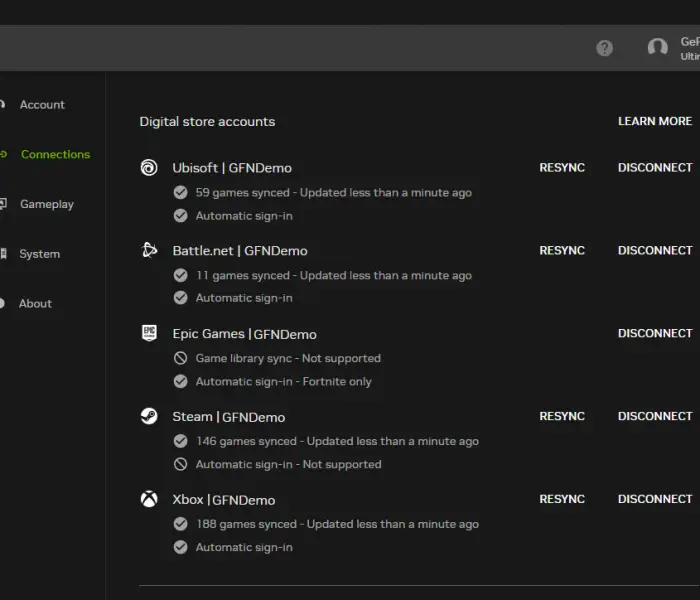The image size is (700, 600).
Task: Click the Xbox logo icon
Action: (149, 499)
